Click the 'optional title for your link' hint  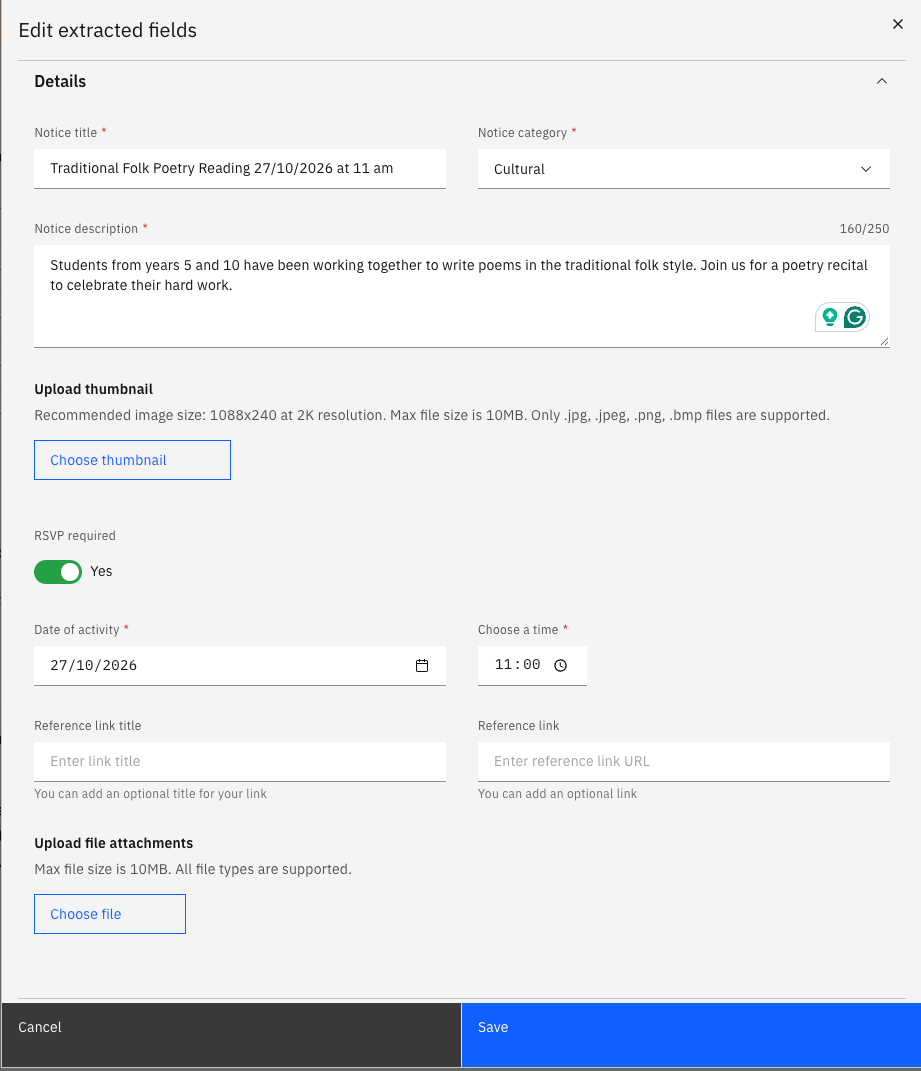pos(150,794)
